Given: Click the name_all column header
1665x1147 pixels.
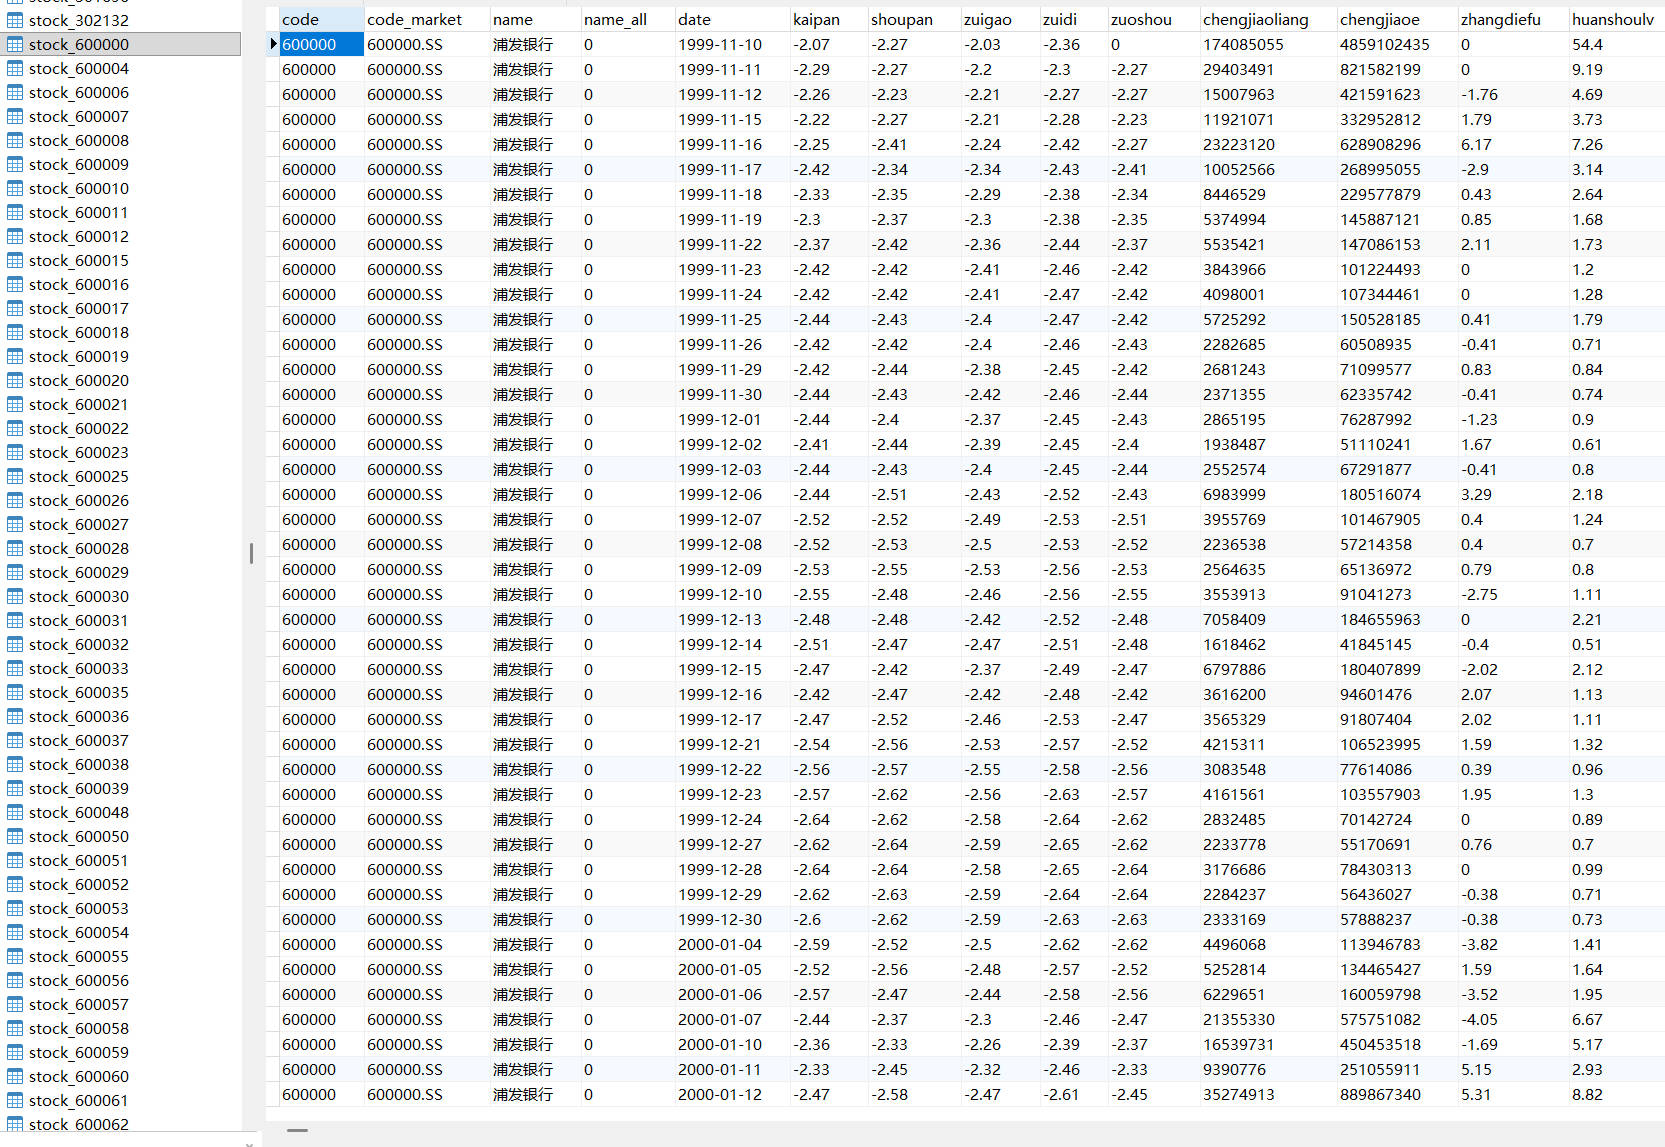Looking at the screenshot, I should (627, 19).
